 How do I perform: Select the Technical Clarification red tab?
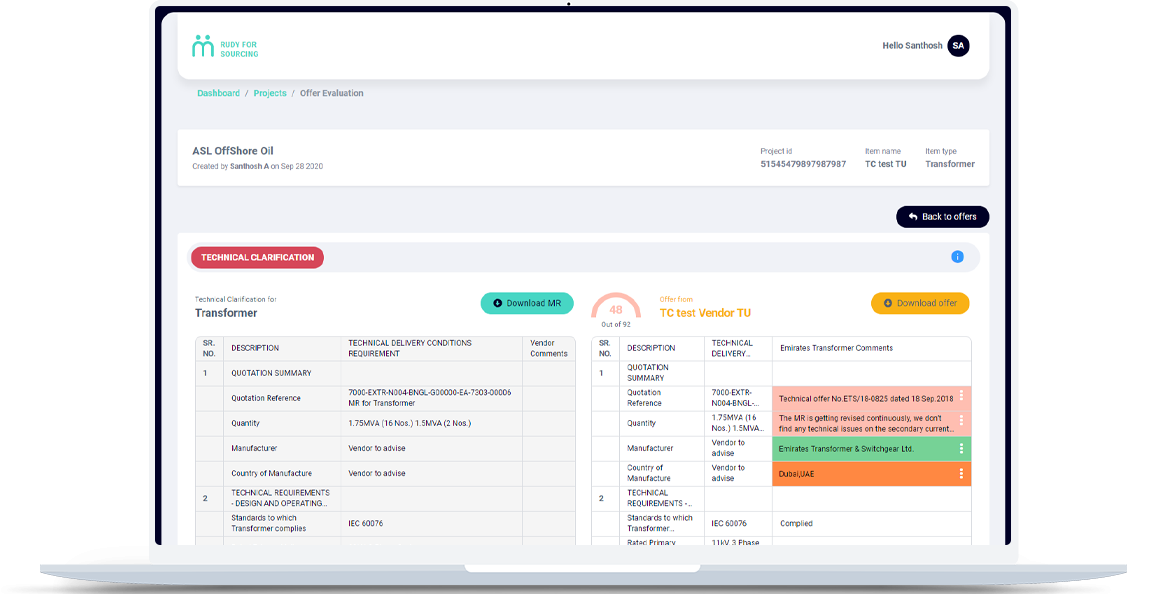coord(257,257)
